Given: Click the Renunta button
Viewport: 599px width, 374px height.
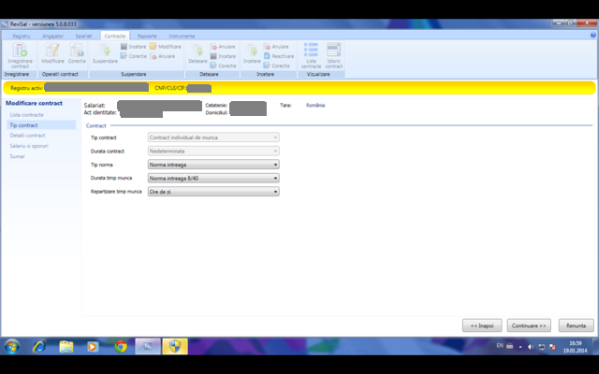Looking at the screenshot, I should pyautogui.click(x=576, y=325).
